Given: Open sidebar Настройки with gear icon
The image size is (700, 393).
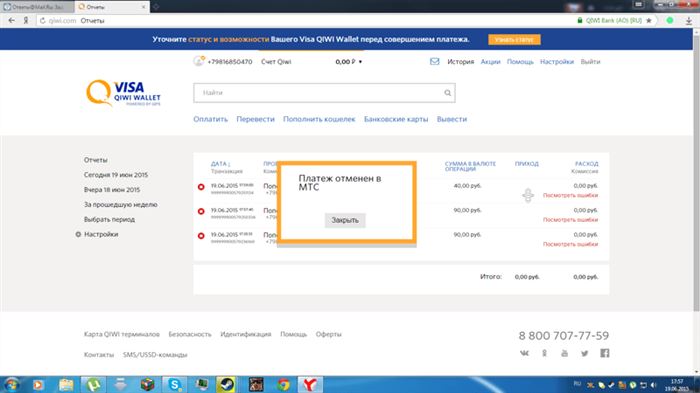Looking at the screenshot, I should [101, 234].
